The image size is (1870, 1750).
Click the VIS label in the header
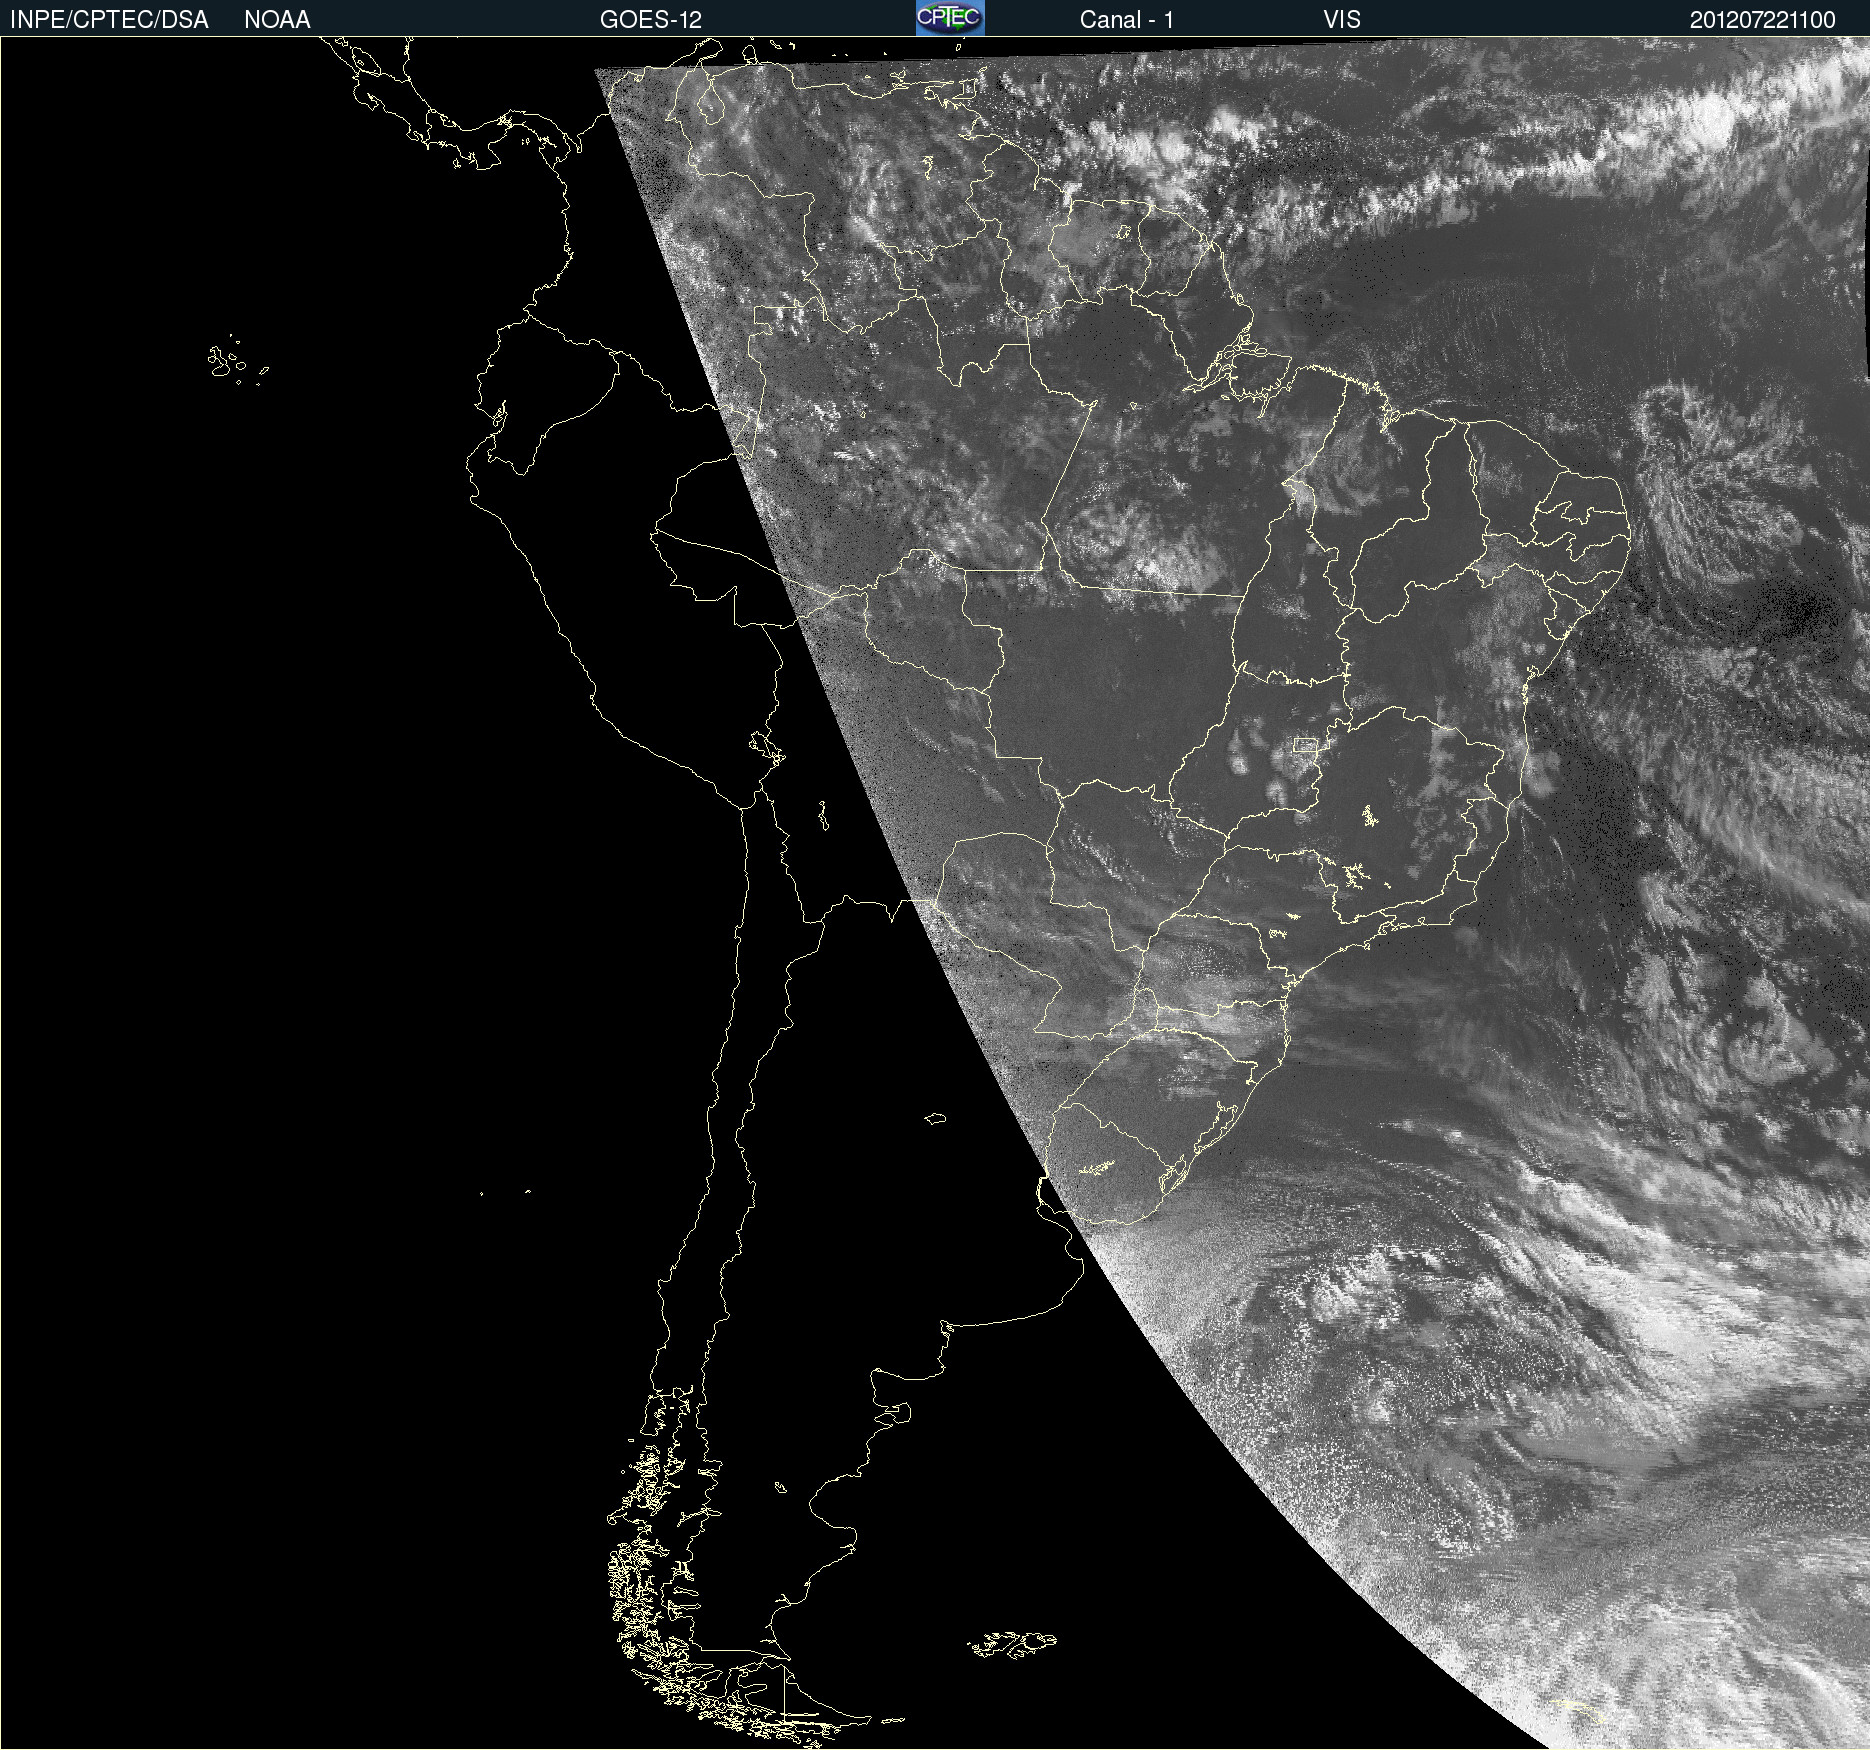click(1342, 20)
